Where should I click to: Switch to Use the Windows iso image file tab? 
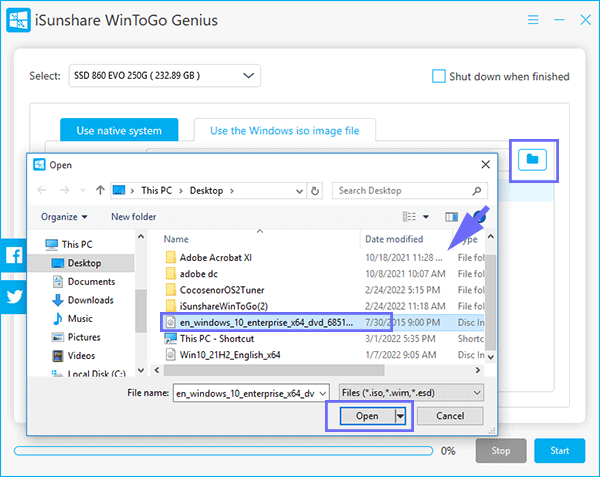pyautogui.click(x=285, y=130)
